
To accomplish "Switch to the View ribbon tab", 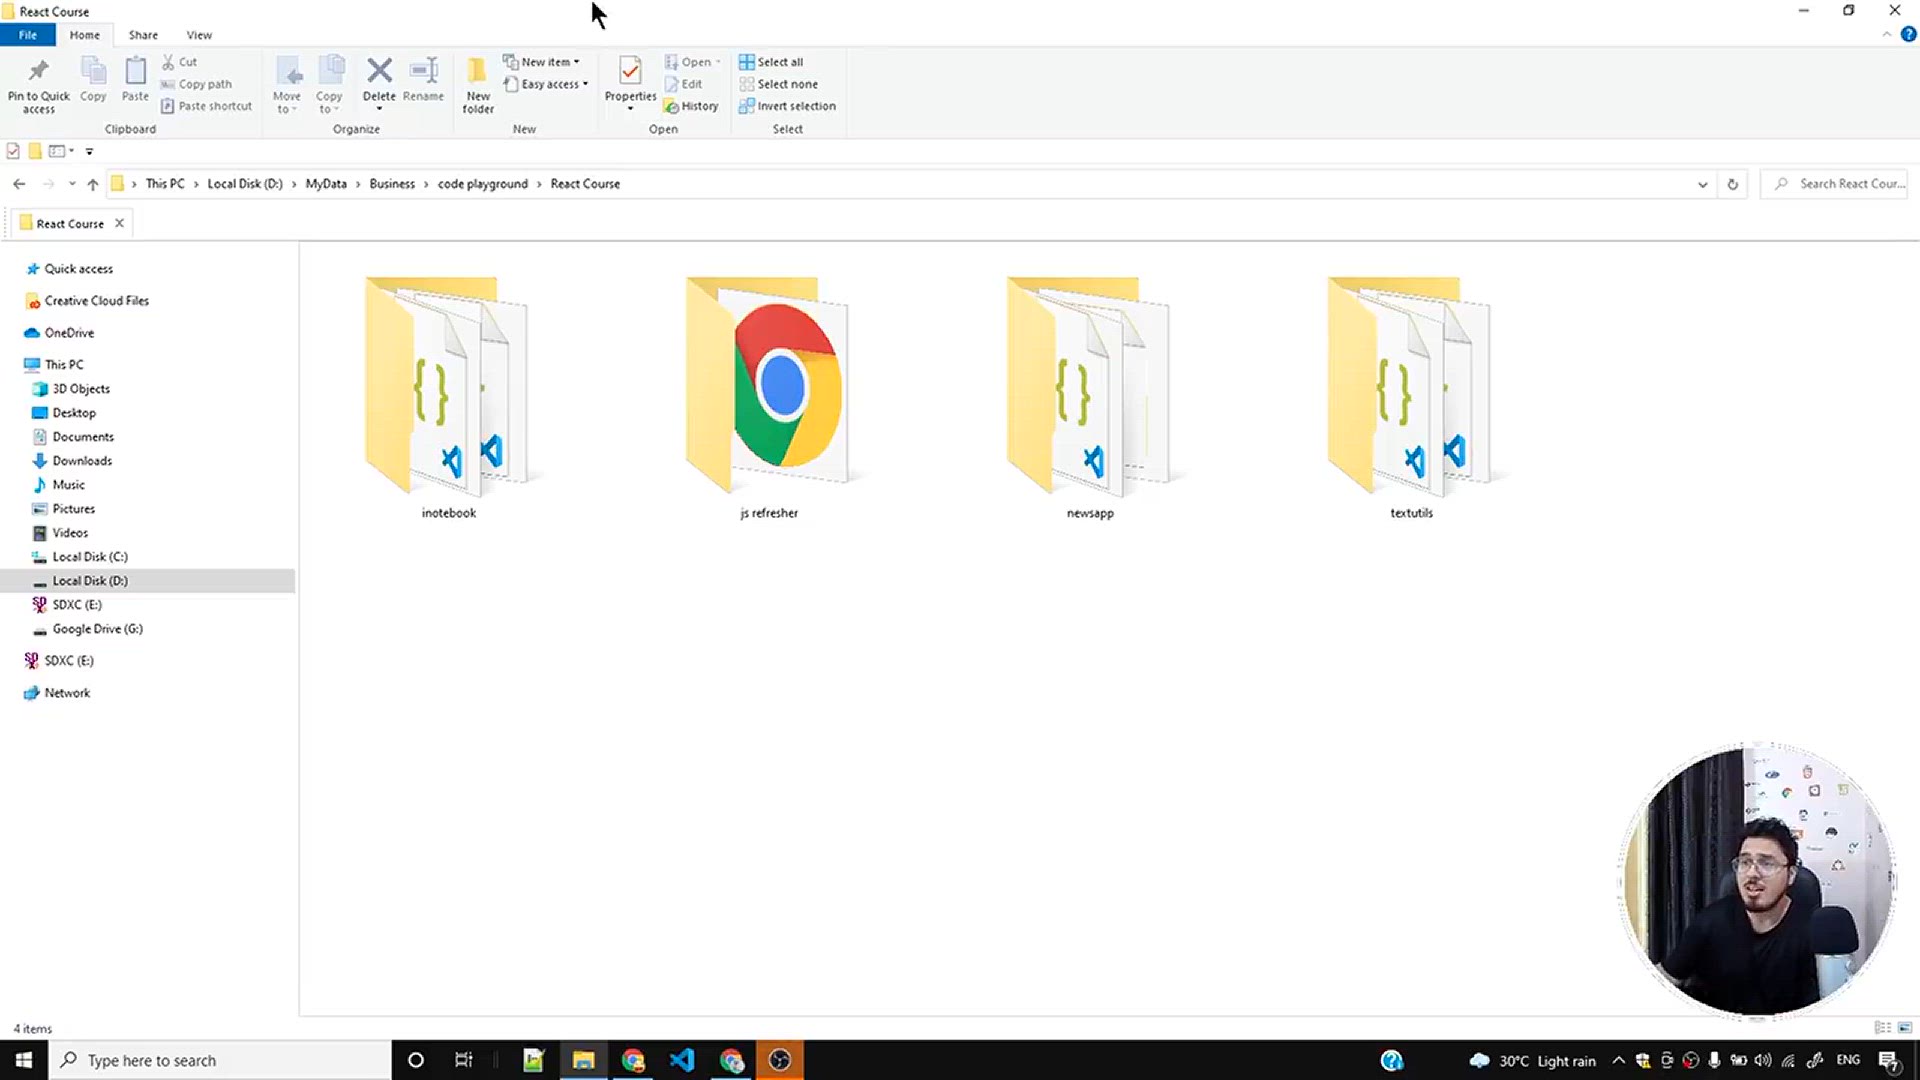I will [x=199, y=35].
